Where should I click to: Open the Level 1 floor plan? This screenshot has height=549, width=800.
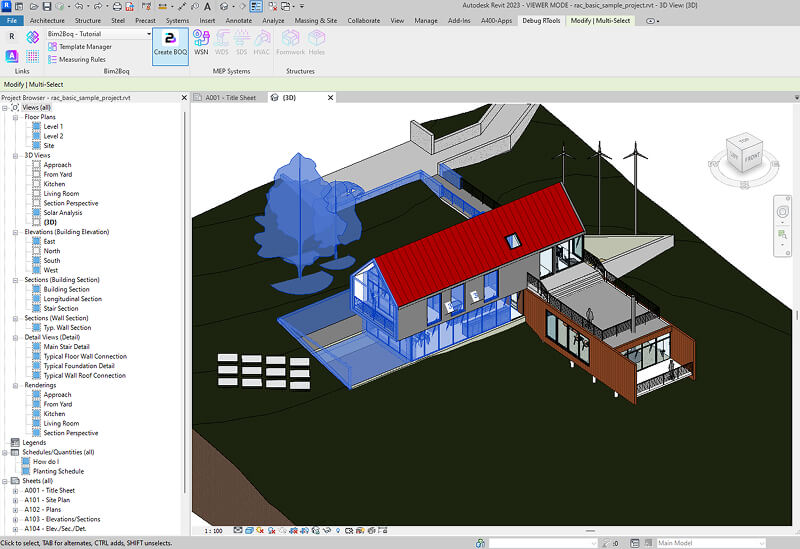[53, 127]
